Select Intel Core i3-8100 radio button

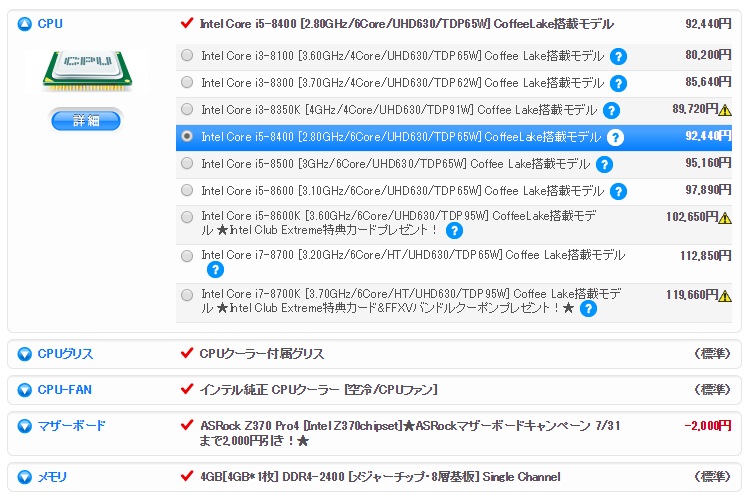187,55
